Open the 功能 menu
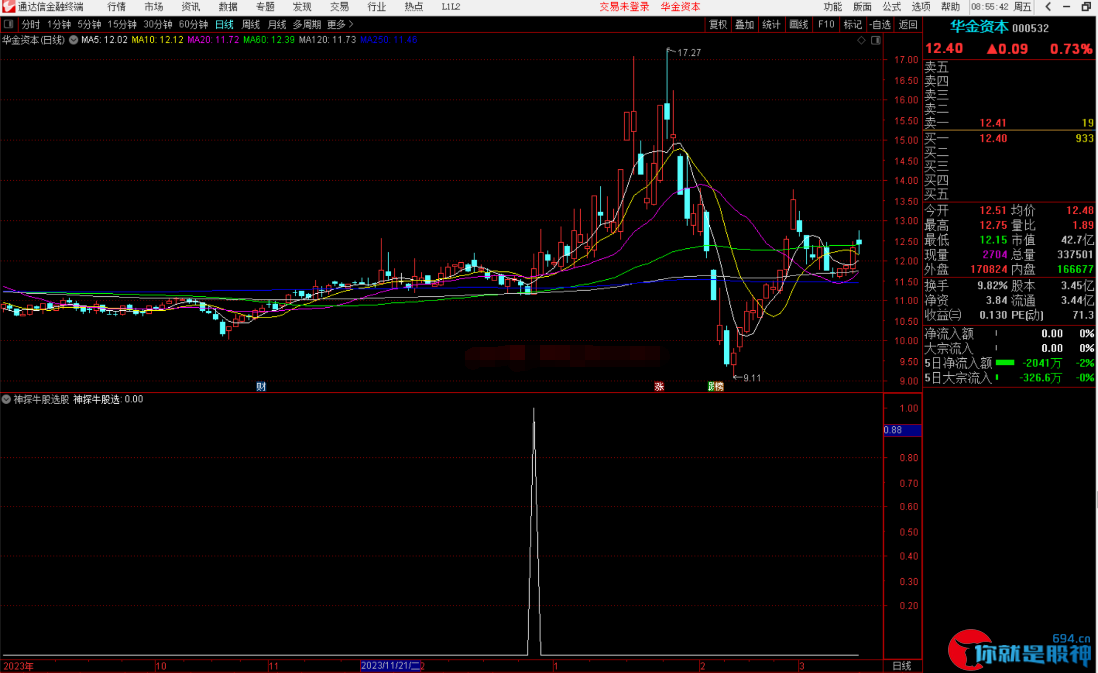 pos(833,6)
